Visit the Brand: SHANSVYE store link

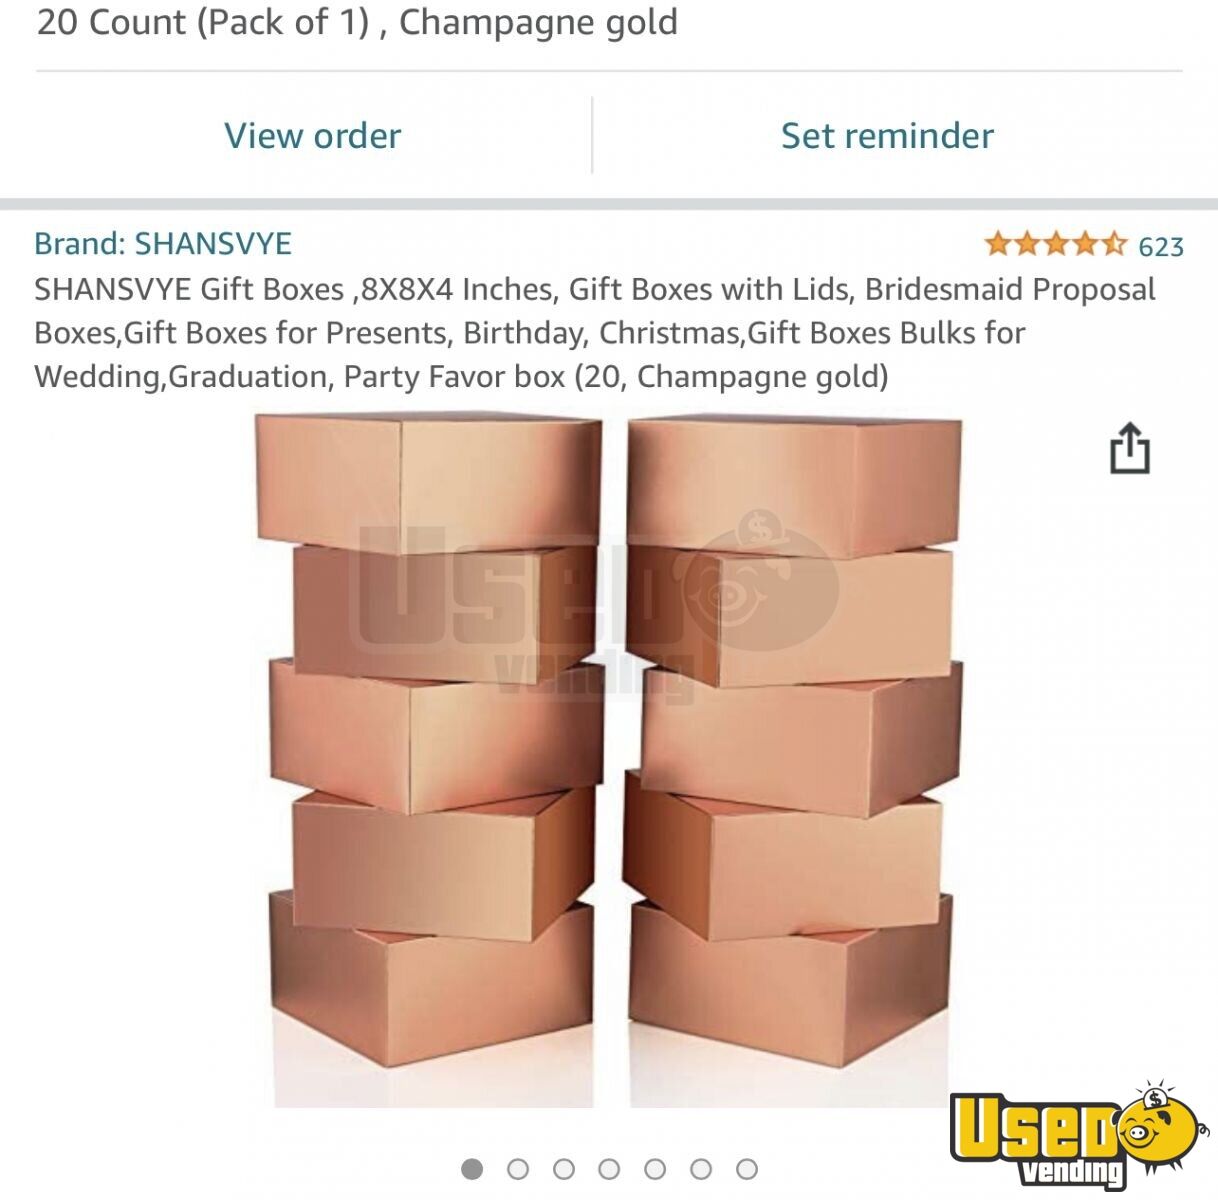pyautogui.click(x=163, y=243)
